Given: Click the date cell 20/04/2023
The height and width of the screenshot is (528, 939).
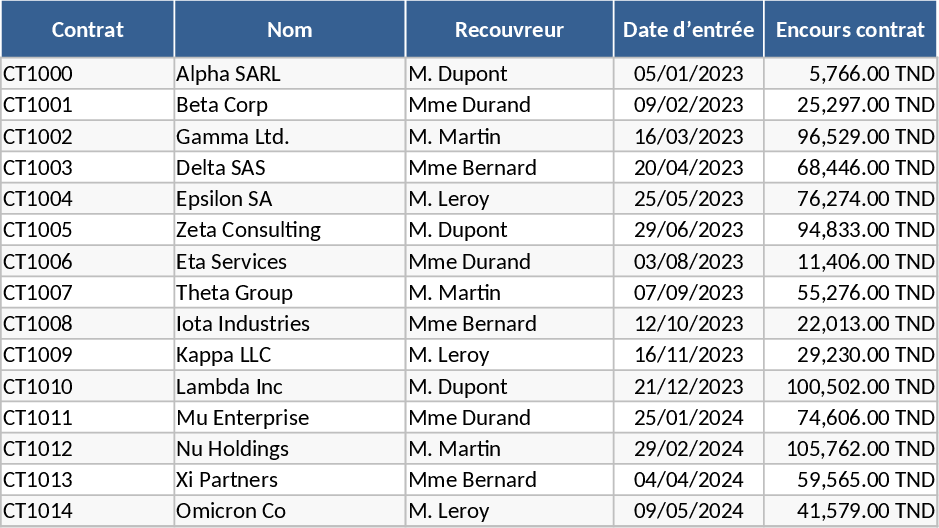Looking at the screenshot, I should tap(689, 168).
